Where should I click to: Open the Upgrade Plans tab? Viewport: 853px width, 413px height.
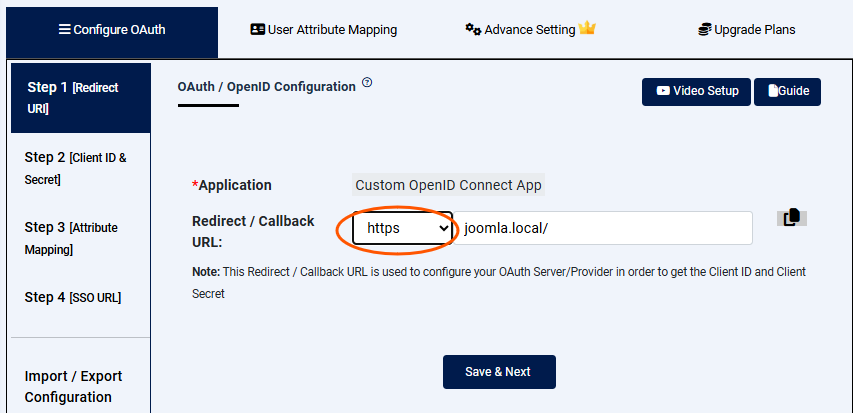tap(747, 30)
